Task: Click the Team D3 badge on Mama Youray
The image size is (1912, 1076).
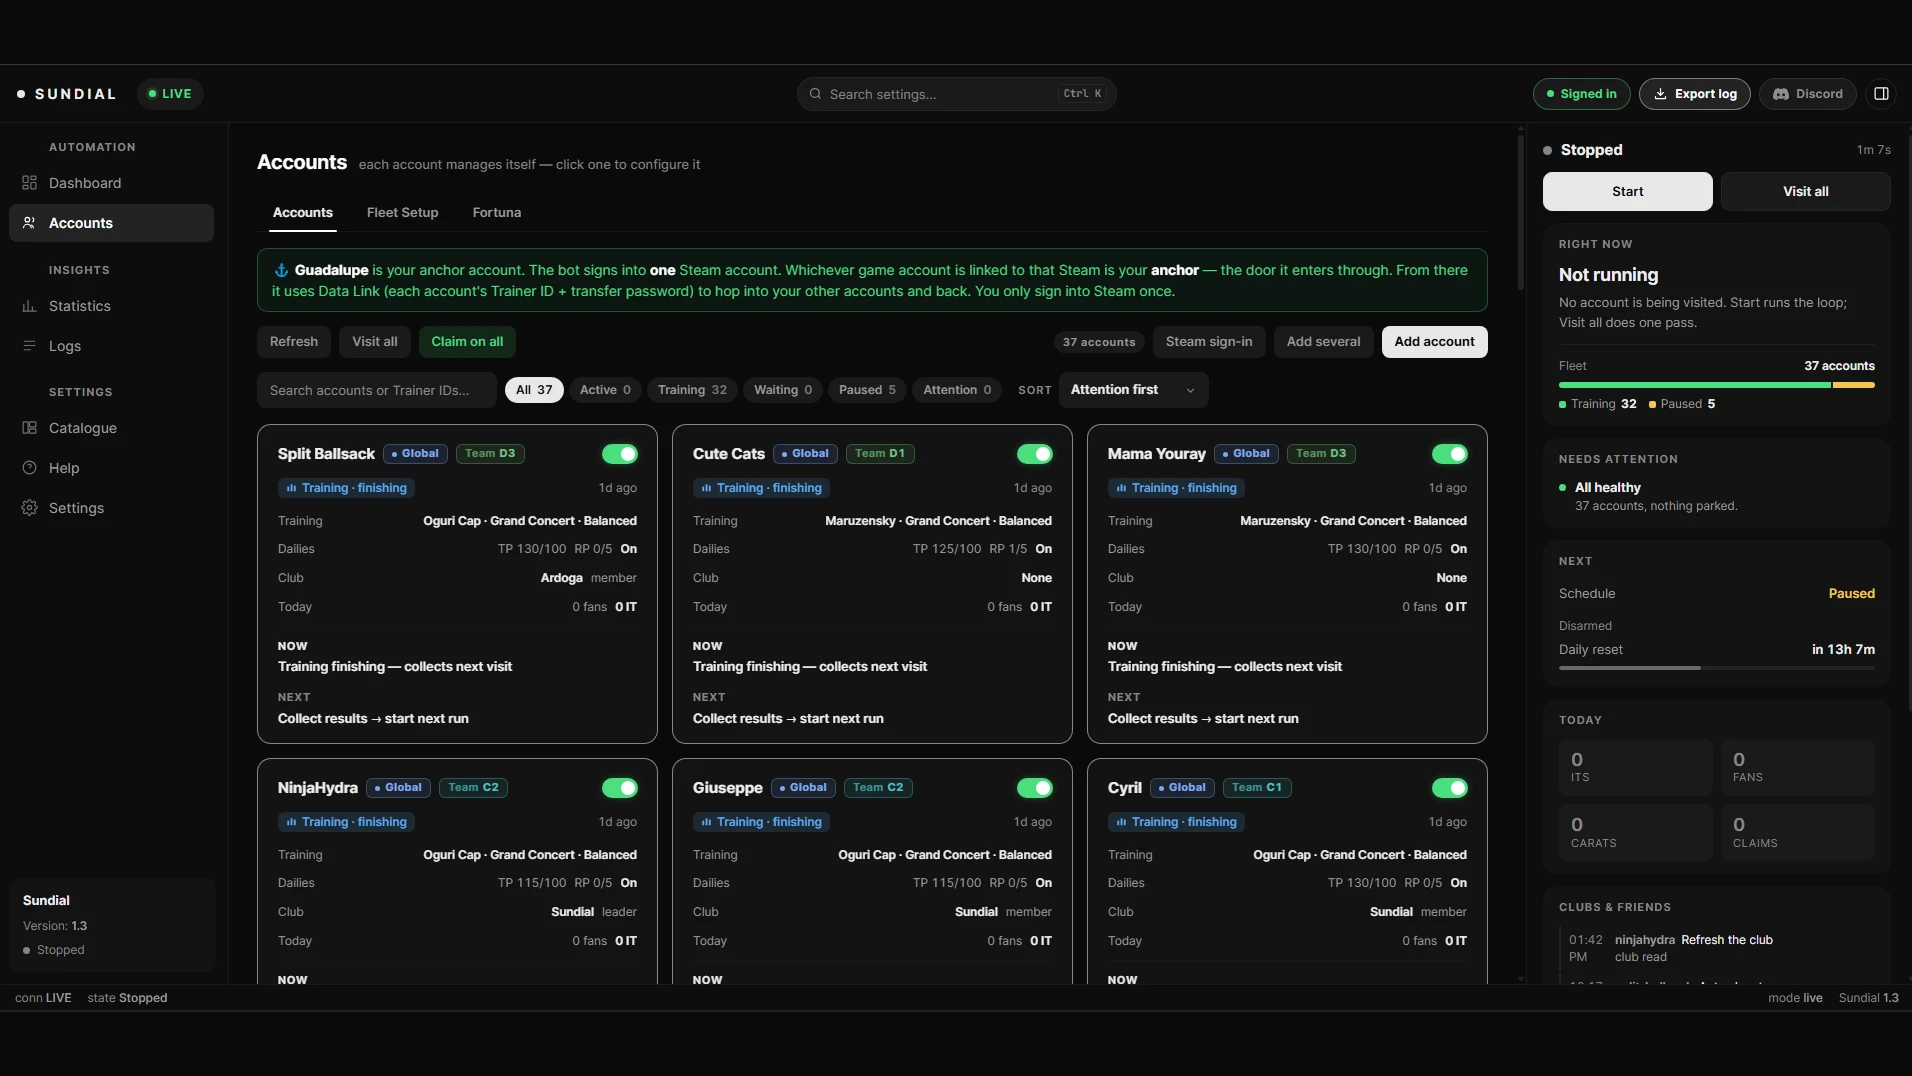Action: [1321, 454]
